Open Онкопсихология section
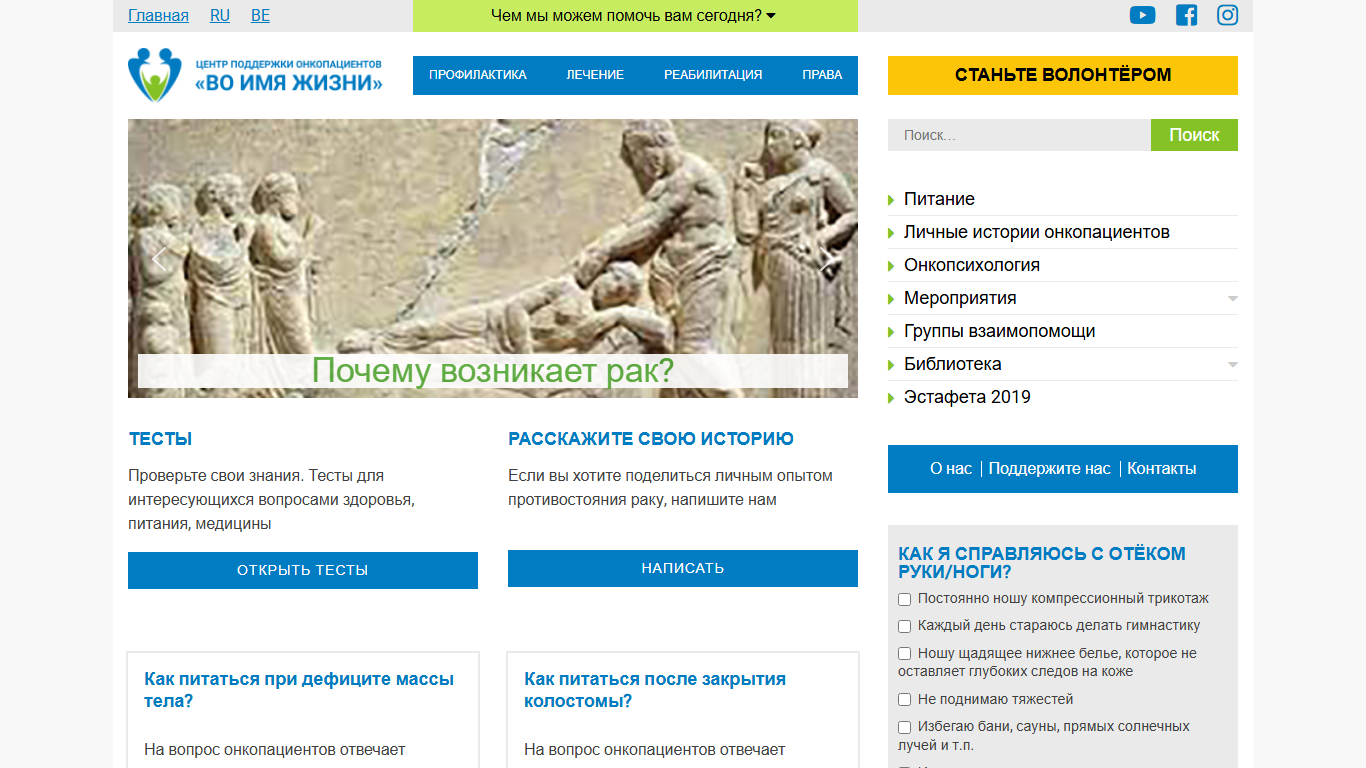Screen dimensions: 1366x768 coord(972,265)
